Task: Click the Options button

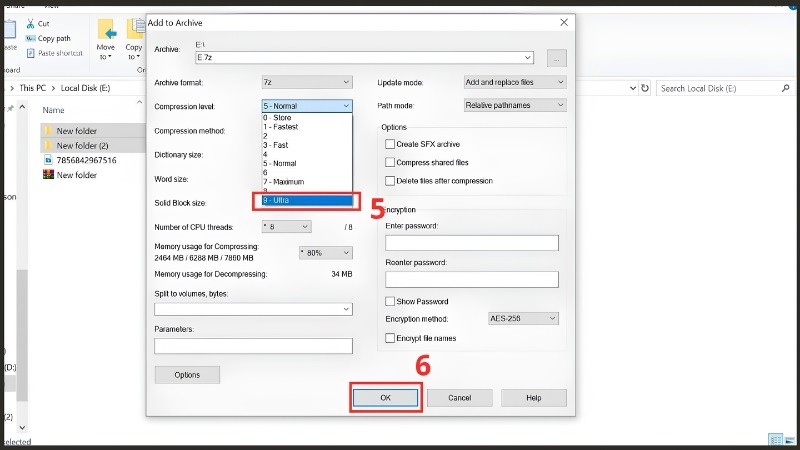Action: pos(187,375)
